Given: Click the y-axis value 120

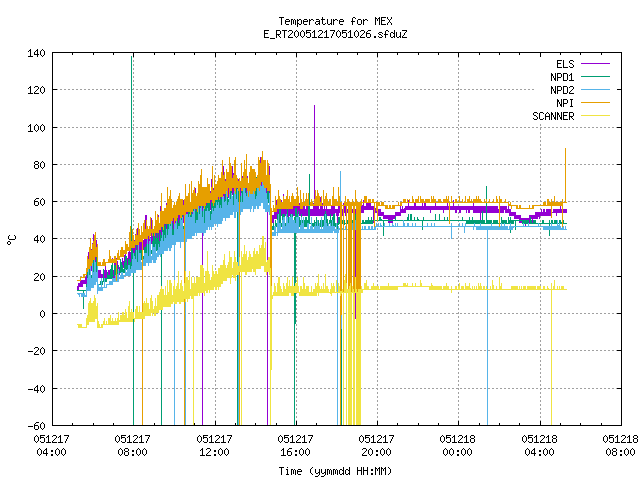Looking at the screenshot, I should point(36,90).
